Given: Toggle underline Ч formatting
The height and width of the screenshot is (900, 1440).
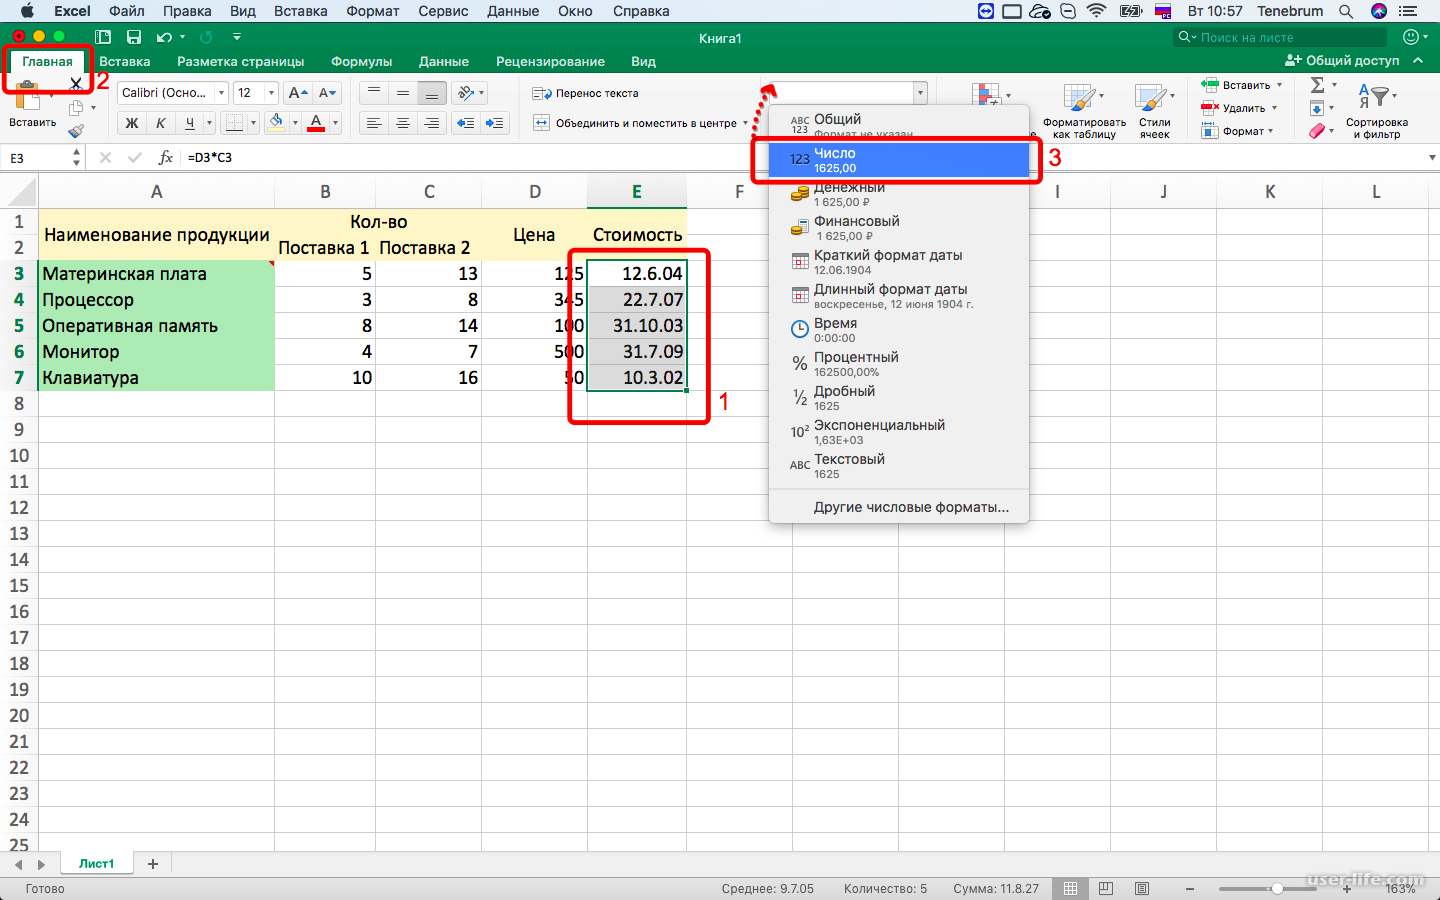Looking at the screenshot, I should tap(189, 123).
